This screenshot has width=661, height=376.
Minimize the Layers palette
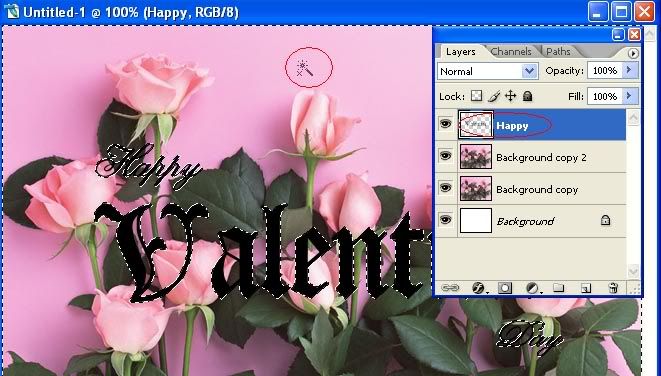click(618, 35)
